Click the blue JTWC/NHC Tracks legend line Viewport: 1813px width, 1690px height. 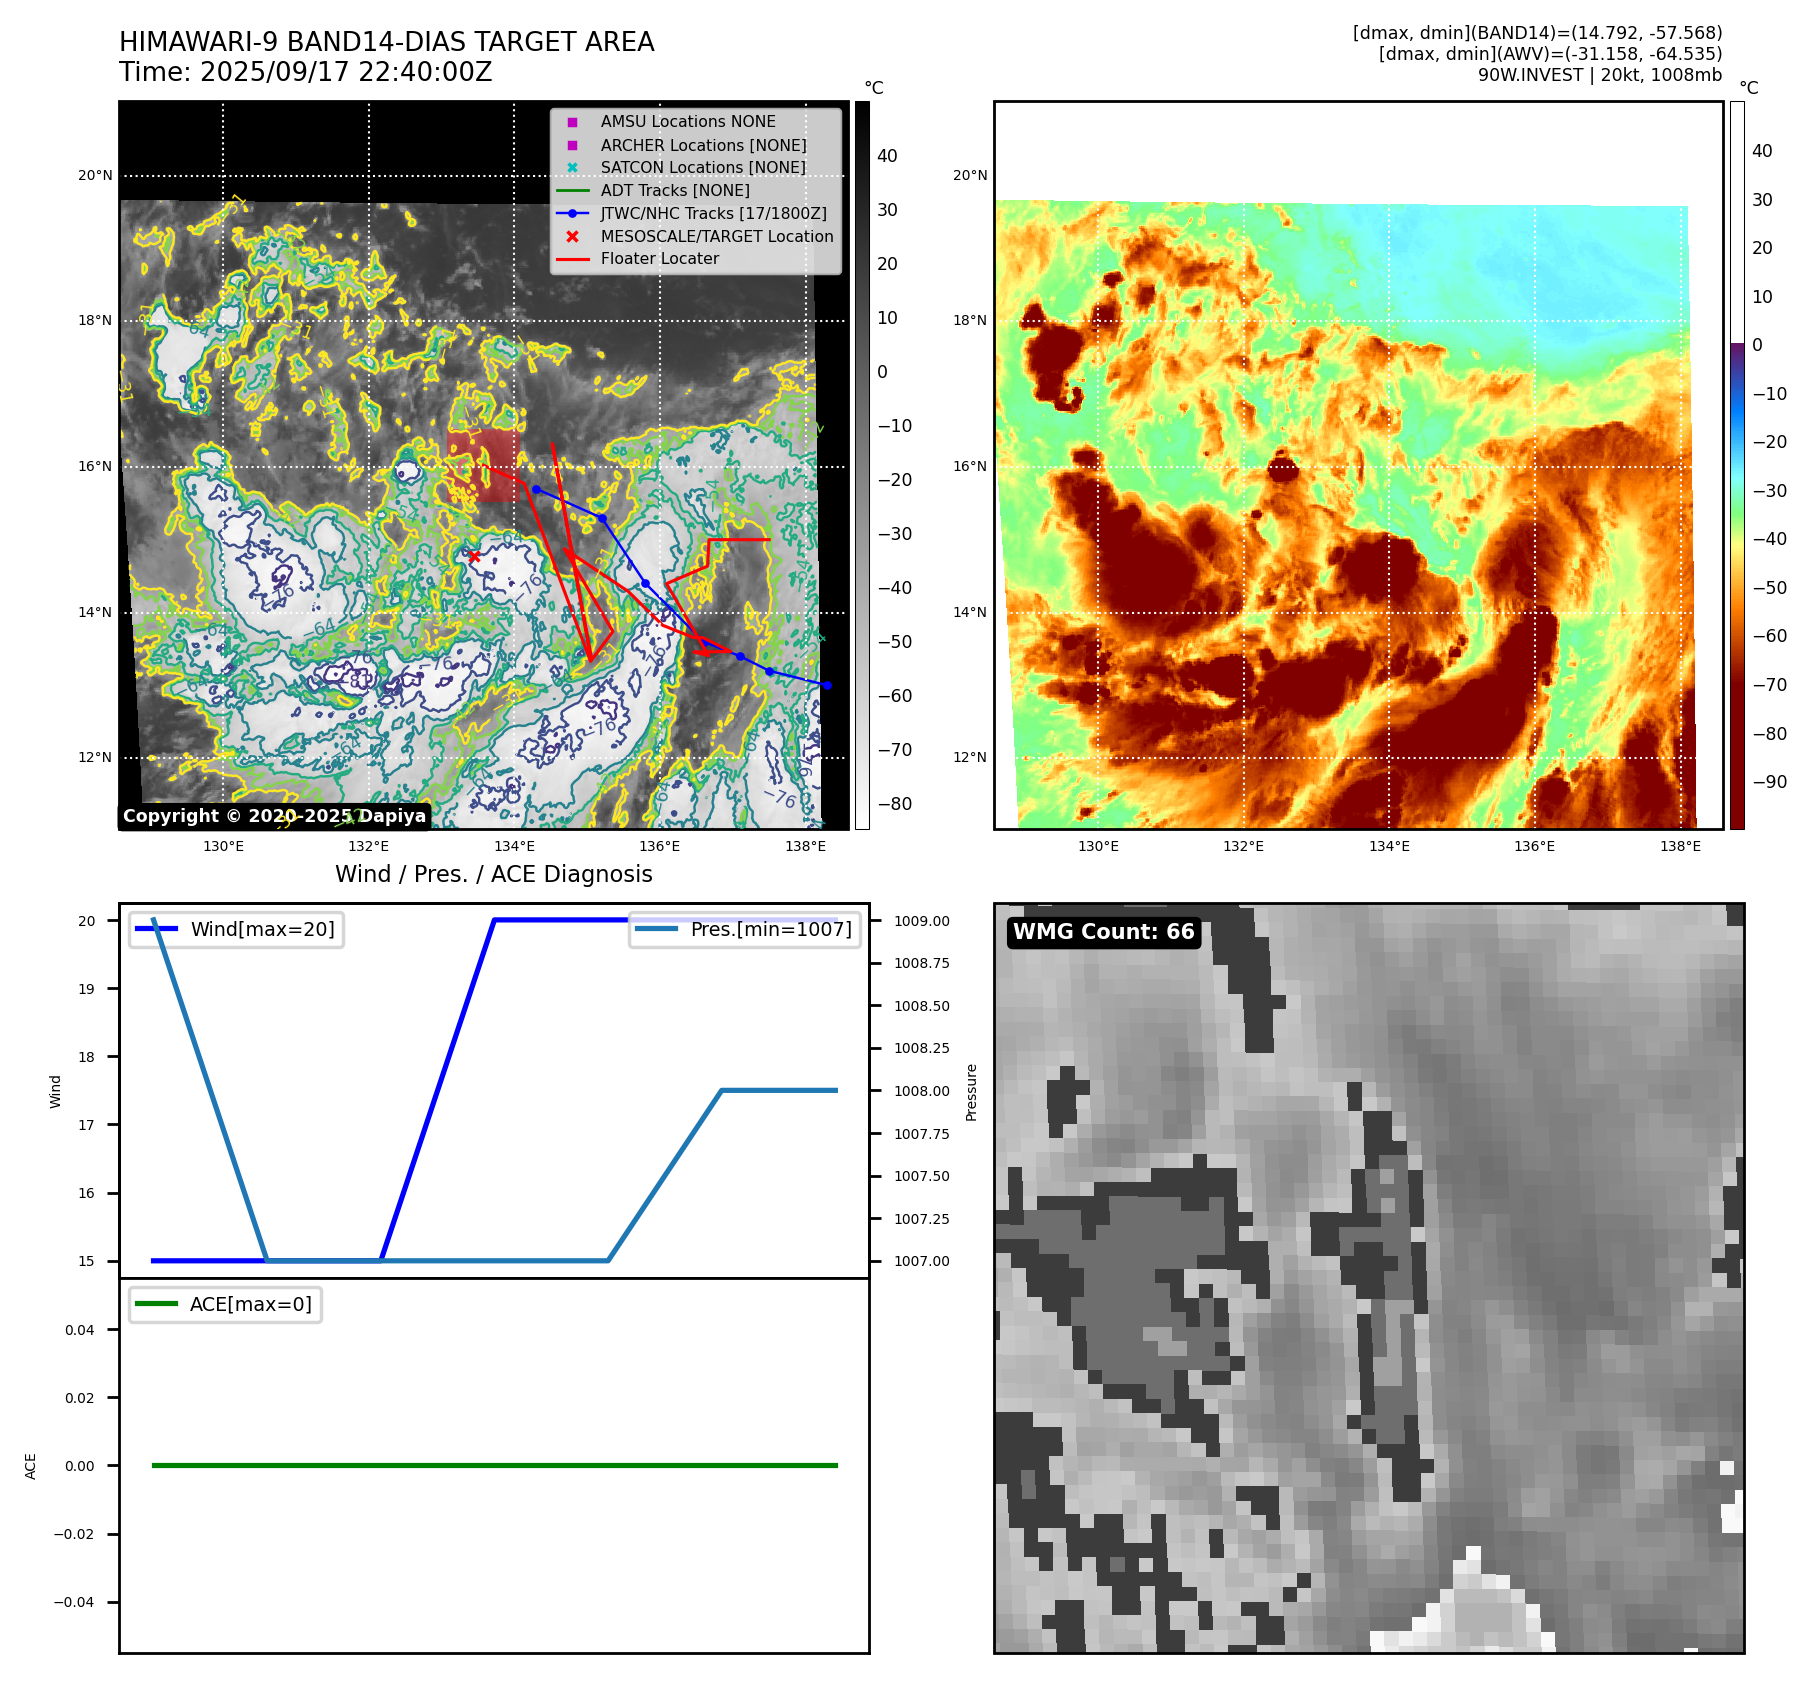pos(572,213)
